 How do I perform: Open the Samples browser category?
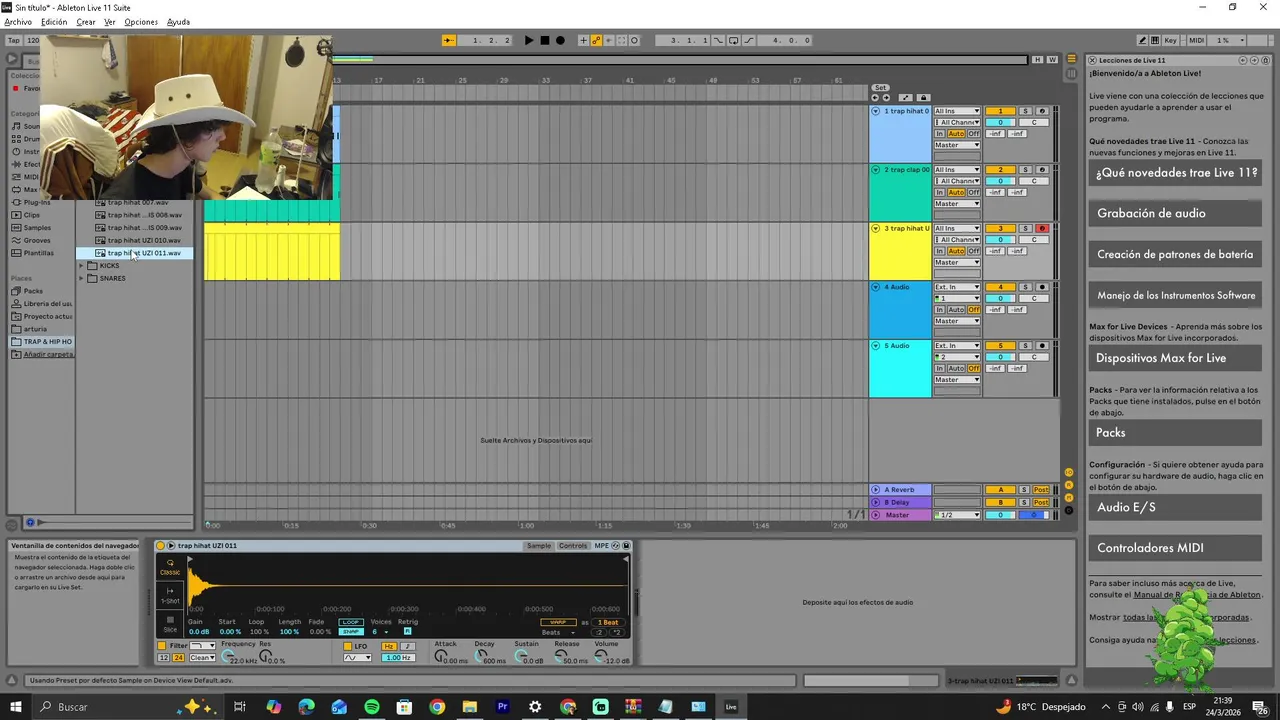tap(37, 228)
